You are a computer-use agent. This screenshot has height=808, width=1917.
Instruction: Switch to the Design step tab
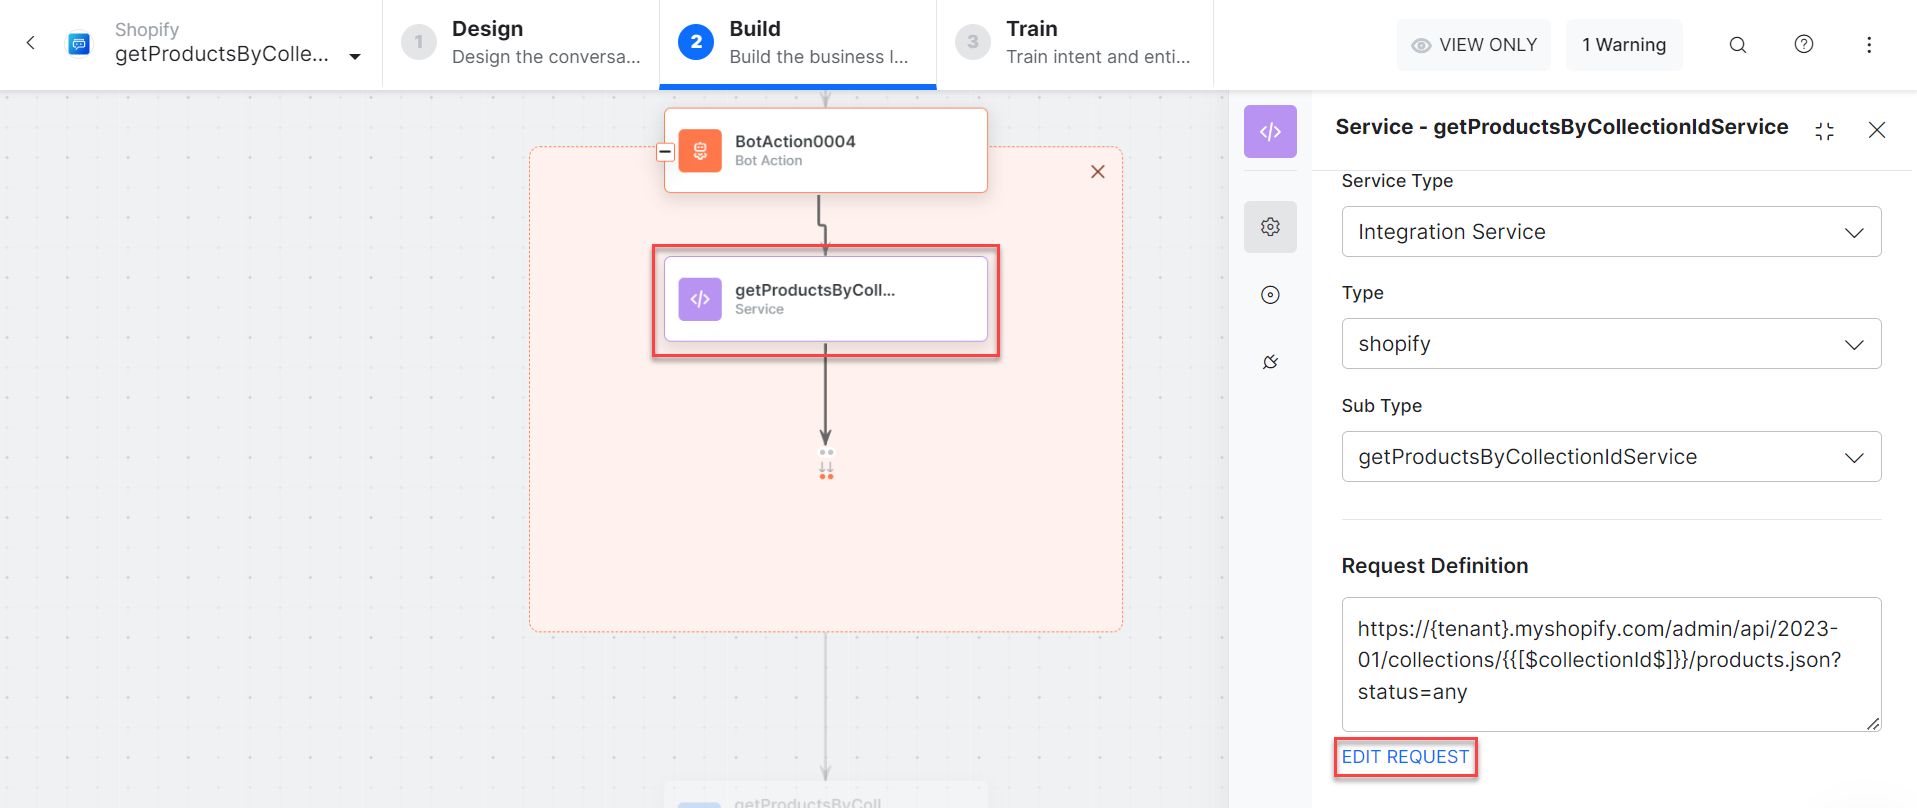521,43
